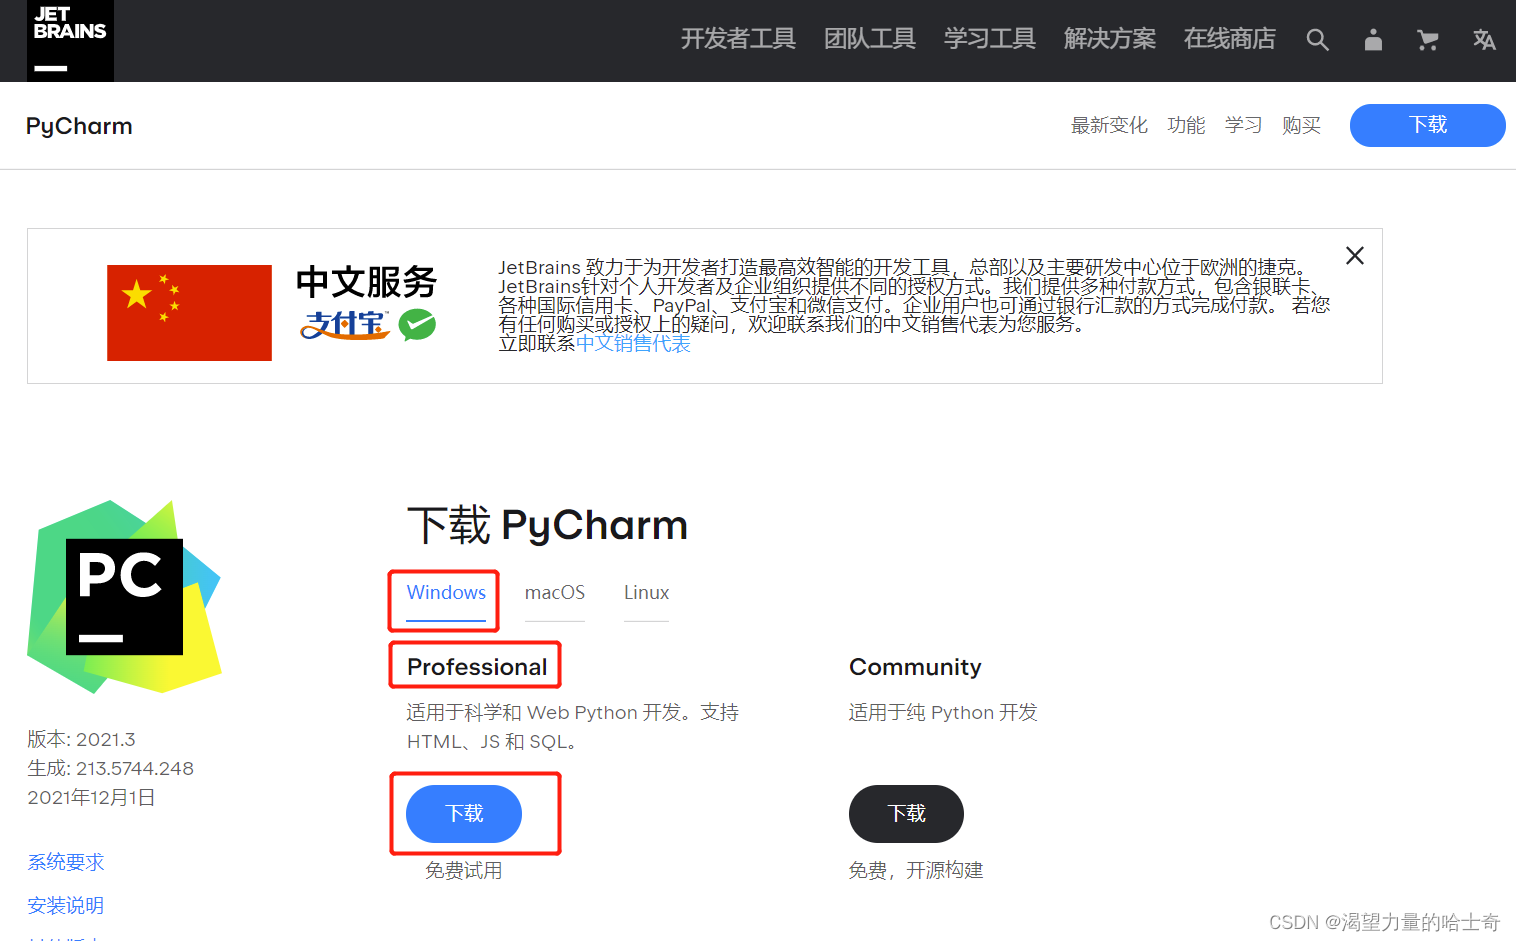Open 功能 features link

click(1186, 125)
